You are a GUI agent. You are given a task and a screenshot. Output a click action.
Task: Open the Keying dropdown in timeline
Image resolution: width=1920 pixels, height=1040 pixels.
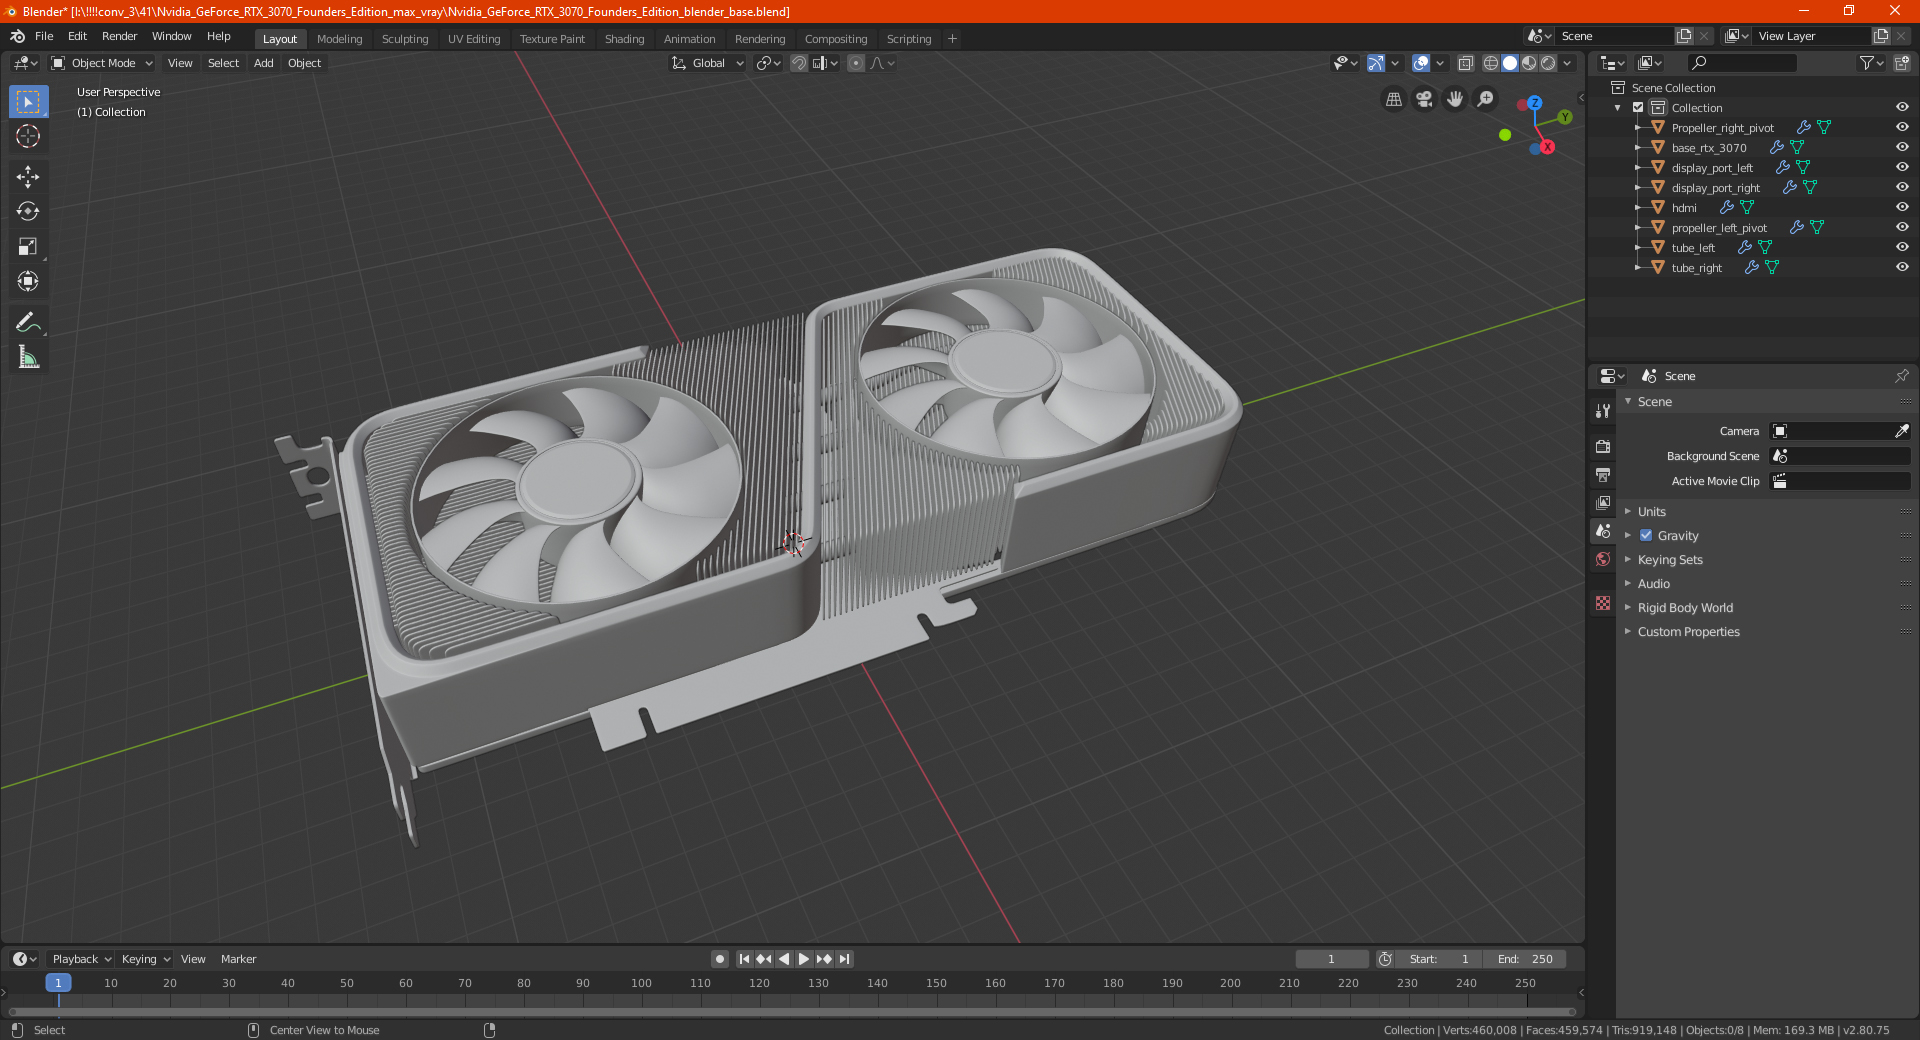click(x=145, y=959)
